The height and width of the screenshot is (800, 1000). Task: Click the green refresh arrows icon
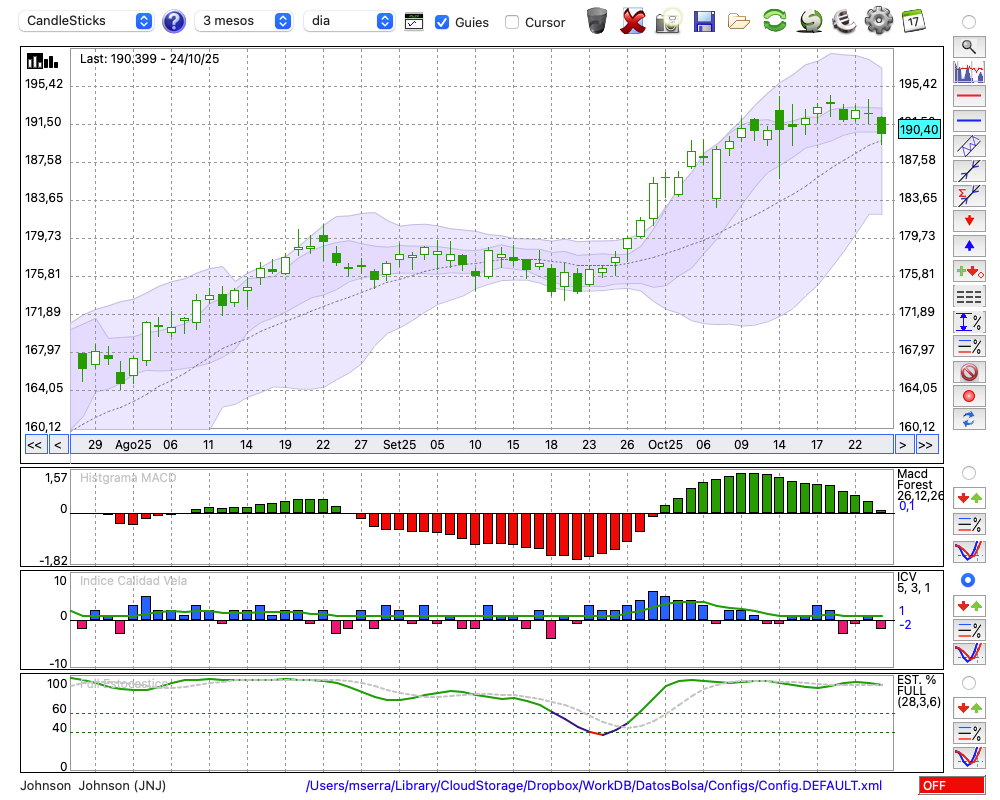click(x=774, y=21)
